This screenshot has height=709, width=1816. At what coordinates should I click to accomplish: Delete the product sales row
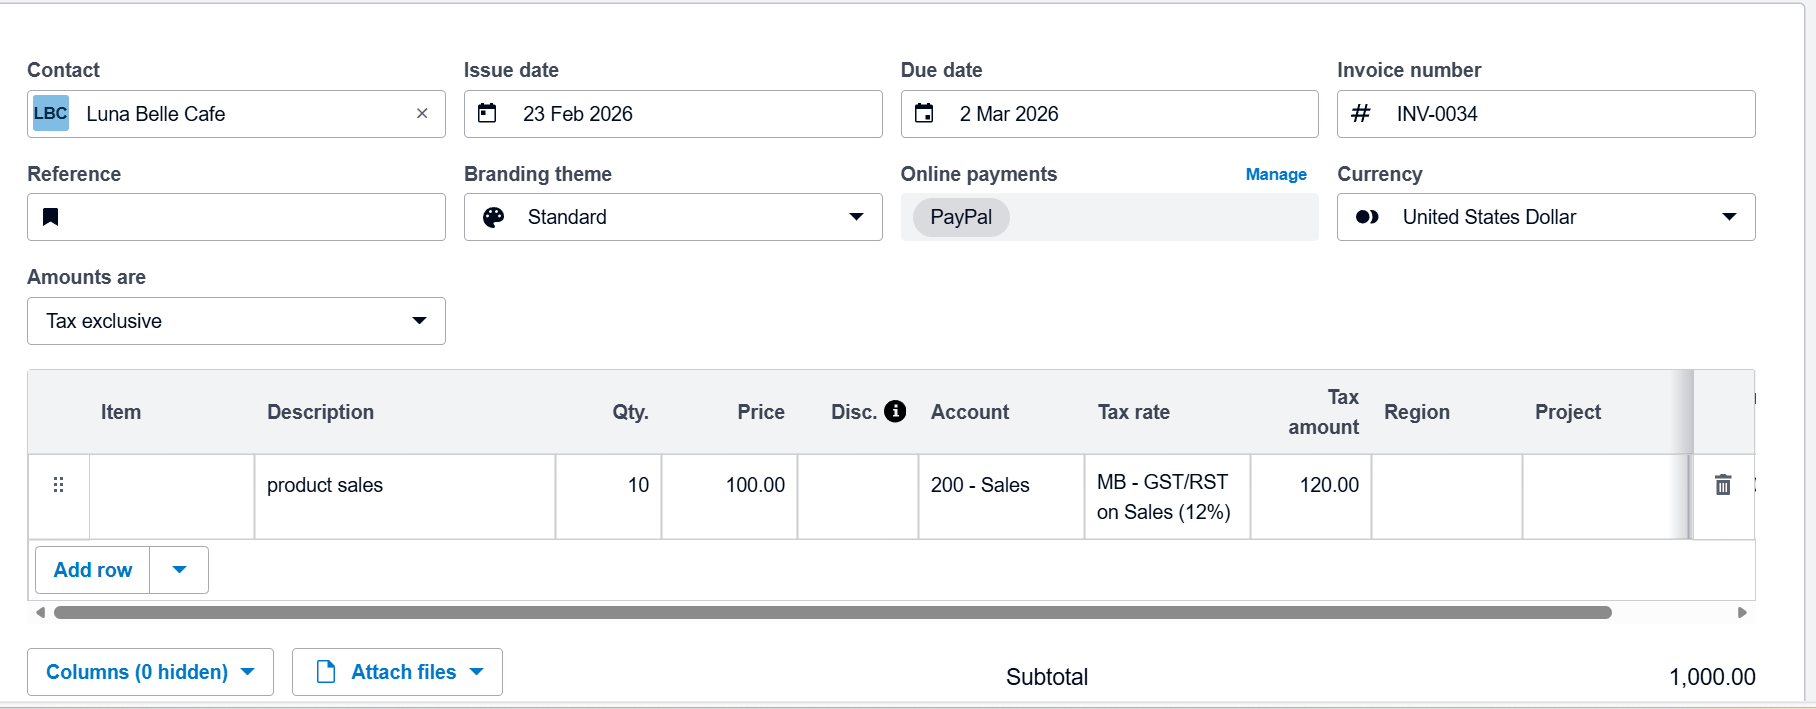point(1722,485)
